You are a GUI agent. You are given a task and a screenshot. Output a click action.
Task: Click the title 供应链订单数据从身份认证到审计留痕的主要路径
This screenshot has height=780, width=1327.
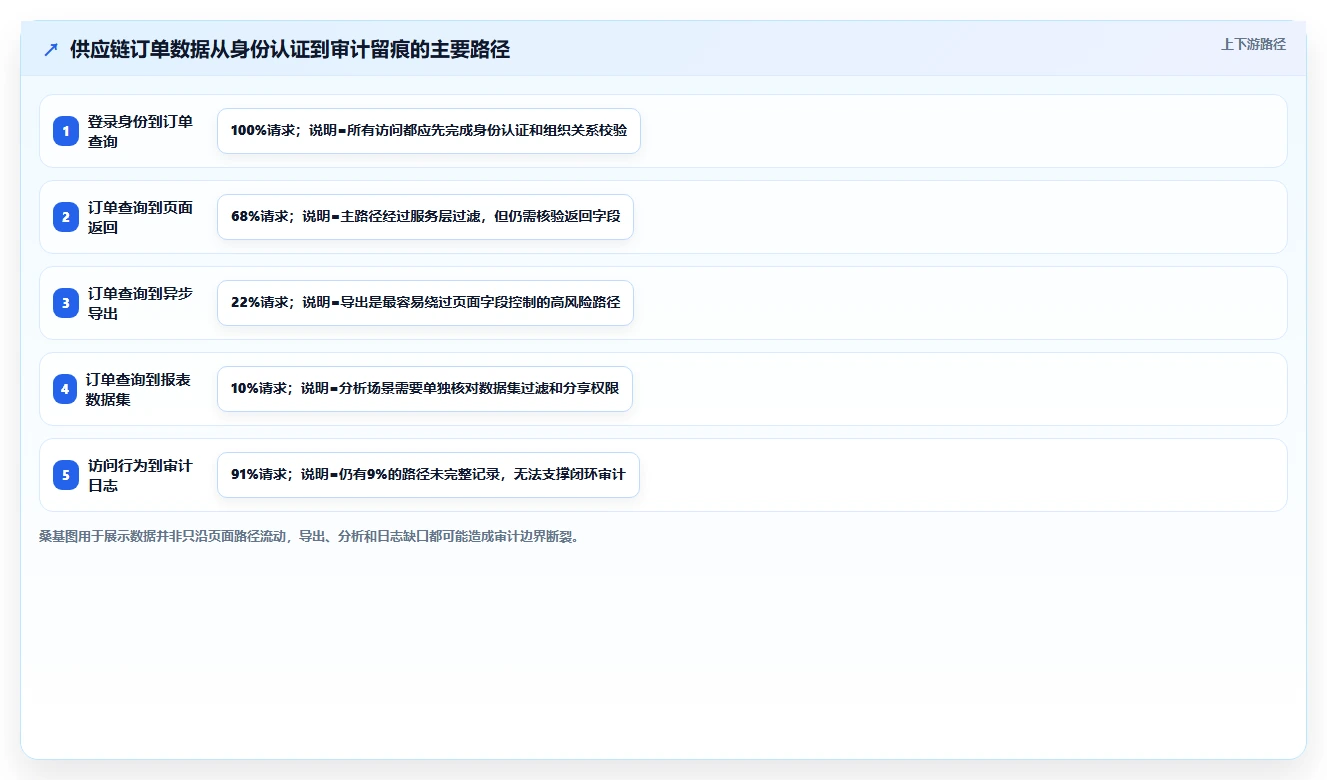point(290,49)
